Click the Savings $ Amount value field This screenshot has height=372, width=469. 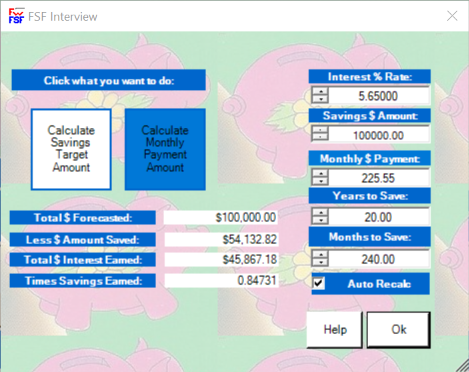click(x=379, y=135)
